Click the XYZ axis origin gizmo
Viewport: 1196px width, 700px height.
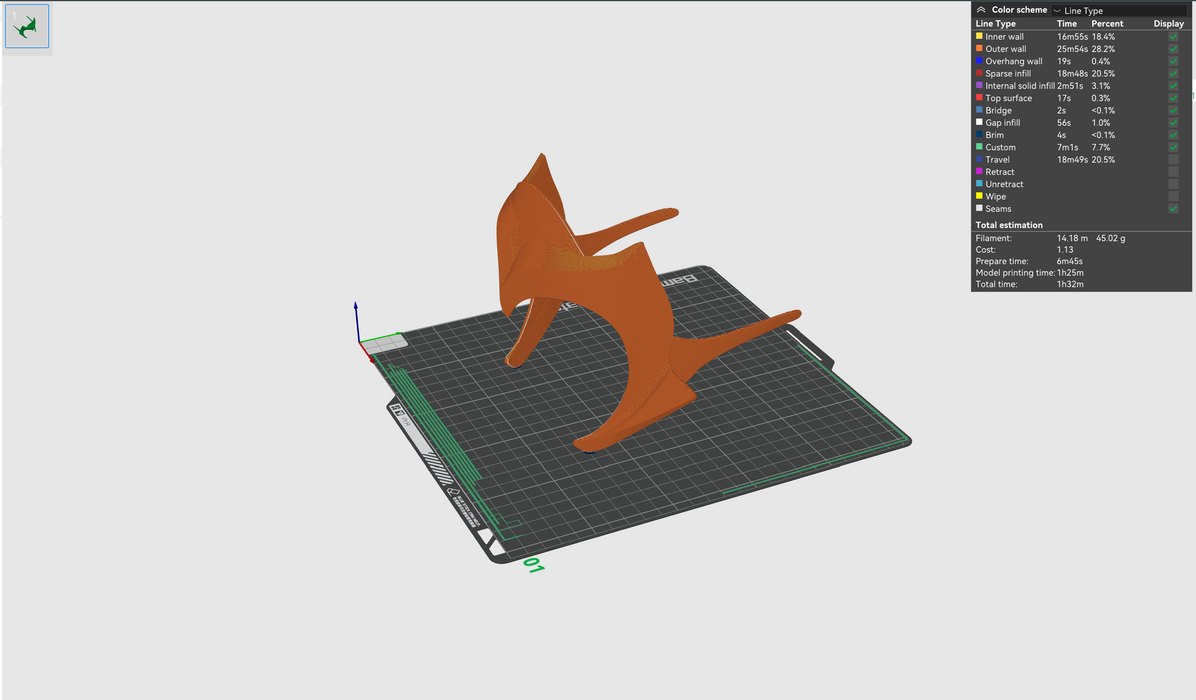[x=360, y=342]
